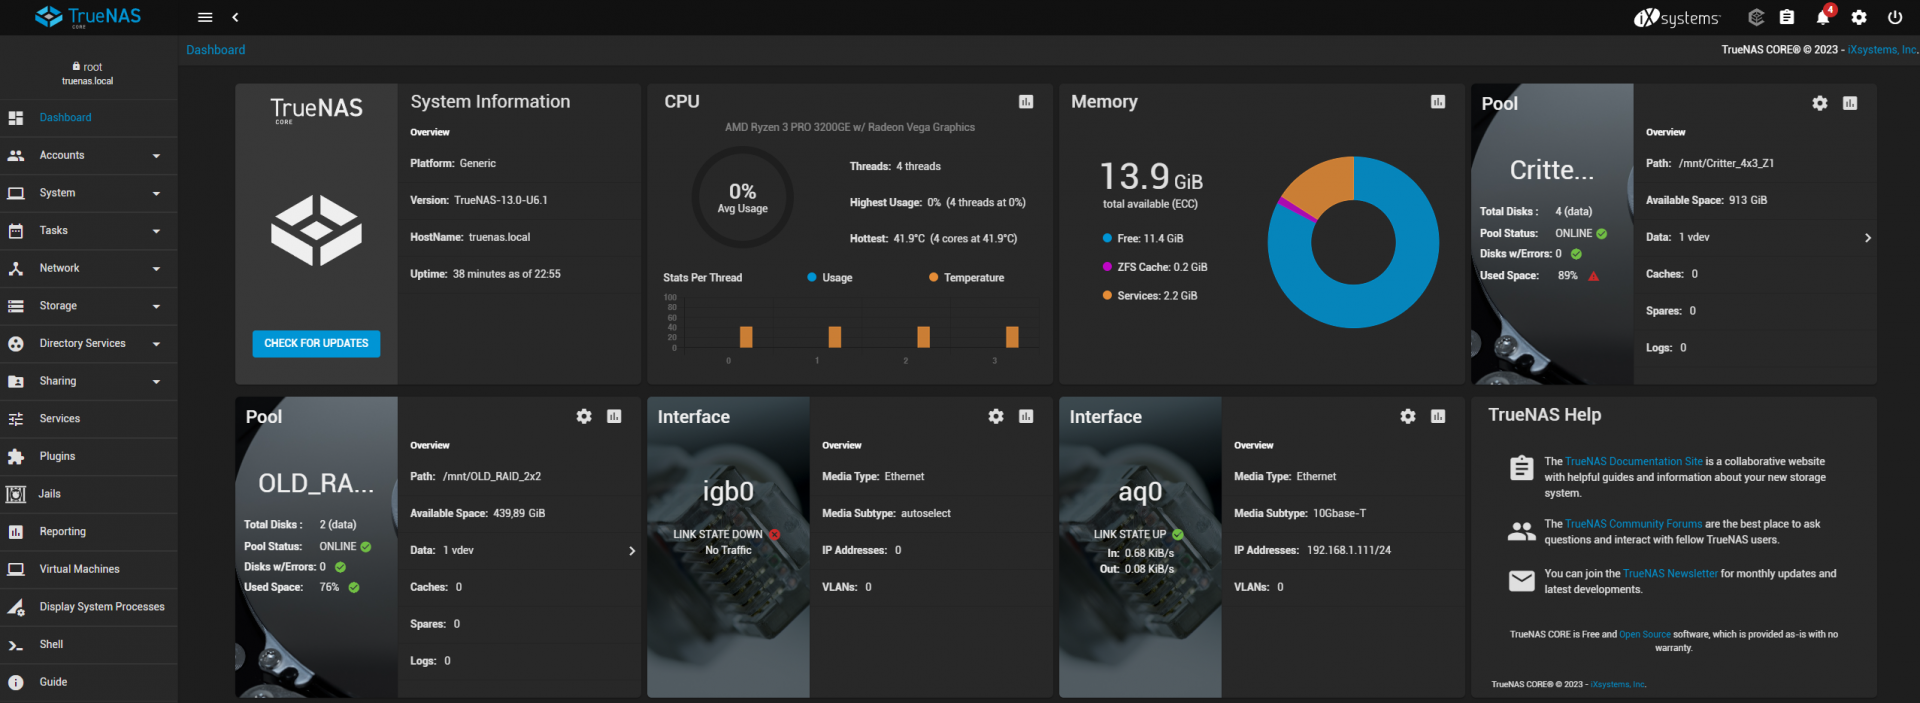The width and height of the screenshot is (1920, 703).
Task: Click igb0 LINK STATE DOWN status icon
Action: click(775, 535)
